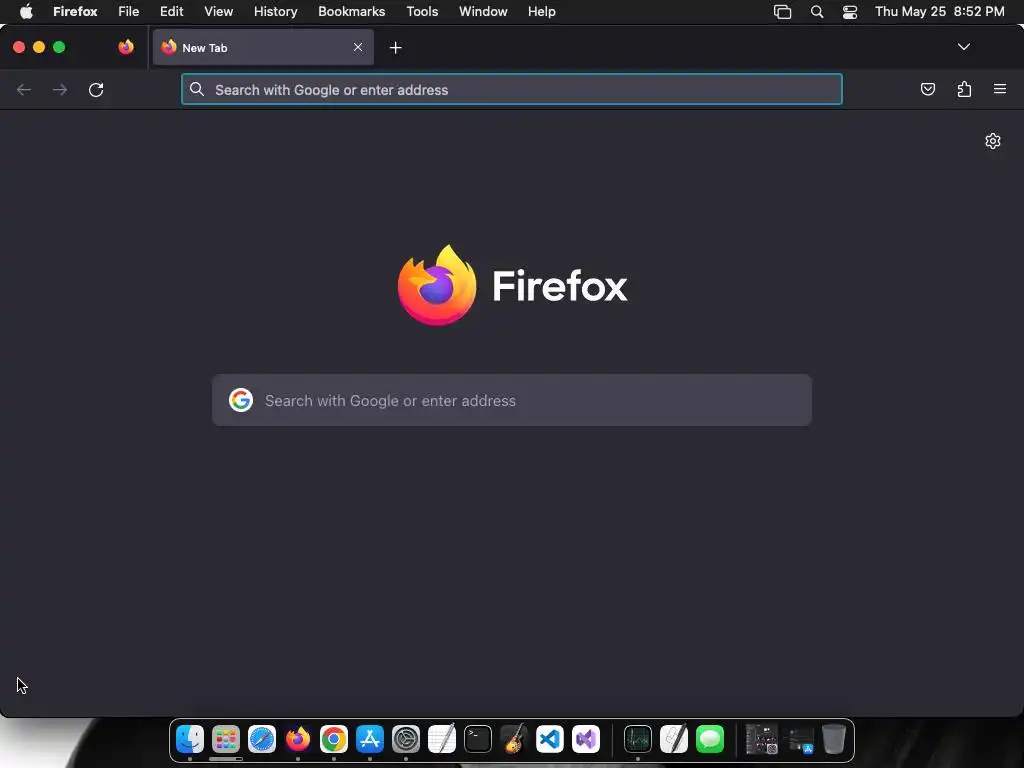Open the Bookmarks menu
Screen dimensions: 1024x768
coord(351,11)
